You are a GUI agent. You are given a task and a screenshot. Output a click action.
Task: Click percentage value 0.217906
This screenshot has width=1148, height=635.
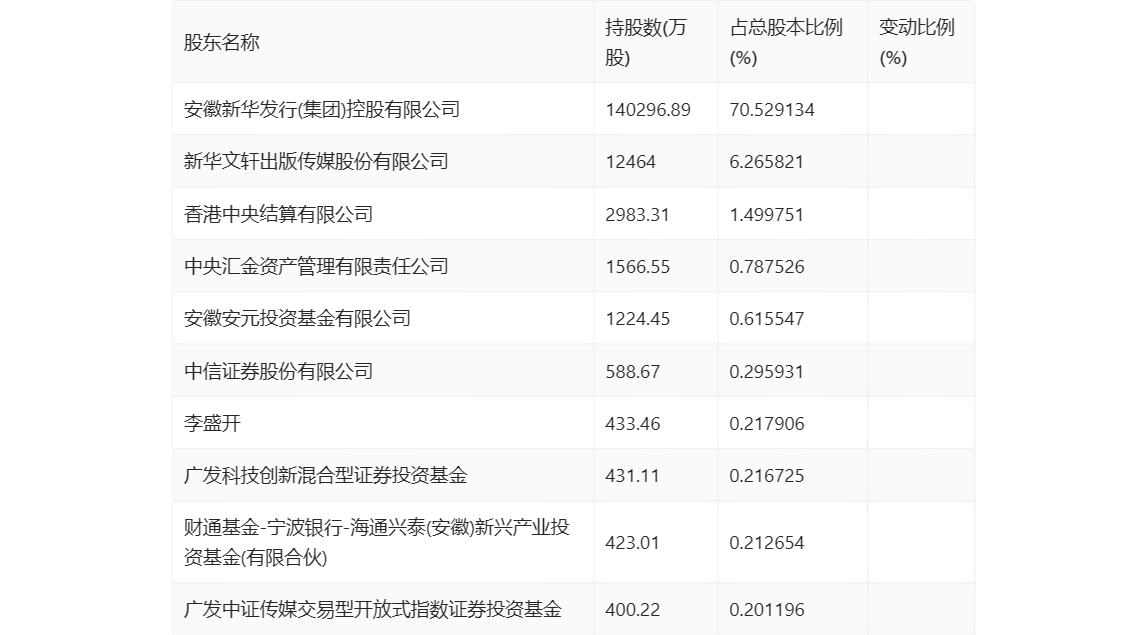(x=767, y=423)
